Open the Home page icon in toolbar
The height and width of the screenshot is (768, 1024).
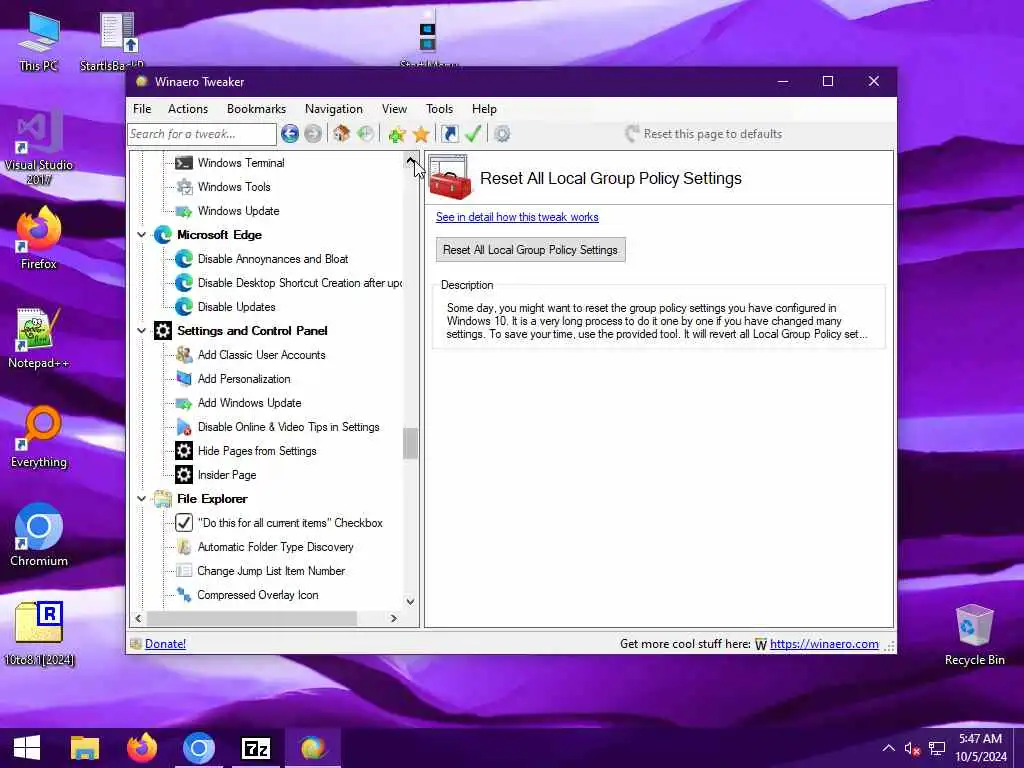[x=341, y=134]
